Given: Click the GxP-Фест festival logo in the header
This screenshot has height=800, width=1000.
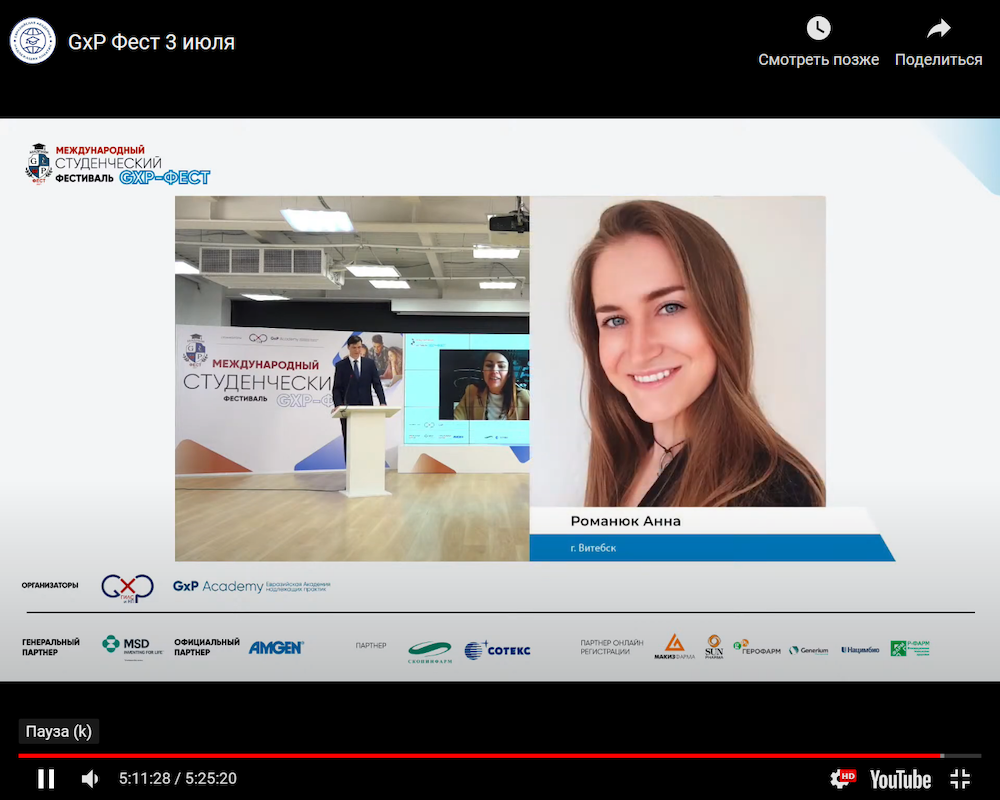Looking at the screenshot, I should click(x=118, y=163).
